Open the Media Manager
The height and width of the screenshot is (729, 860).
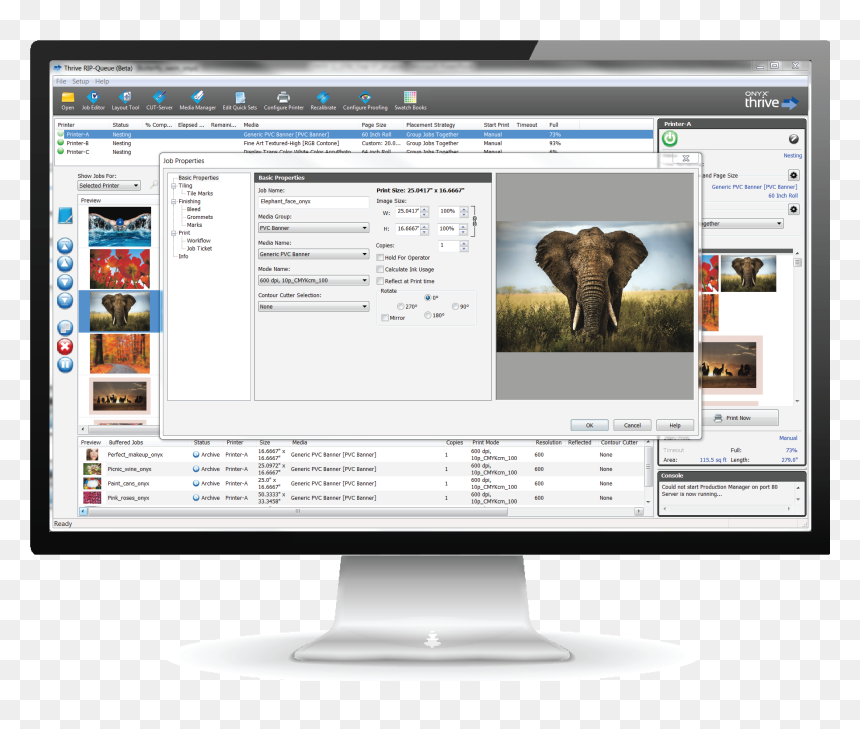(197, 98)
